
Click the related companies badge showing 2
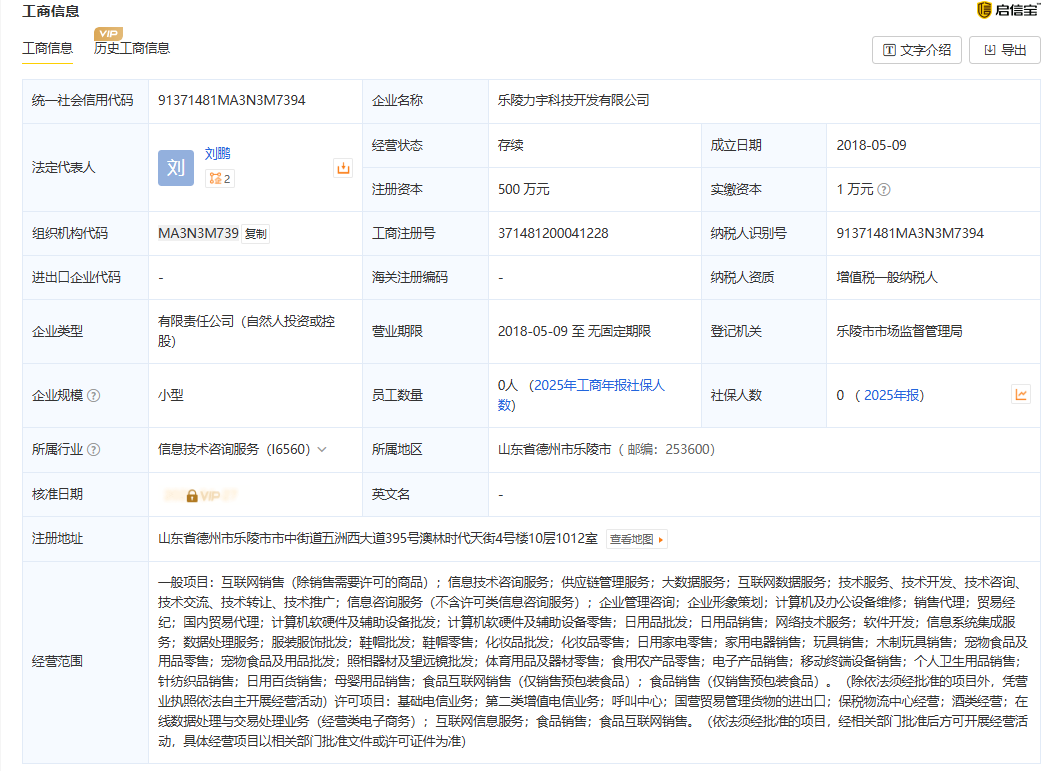tap(220, 179)
